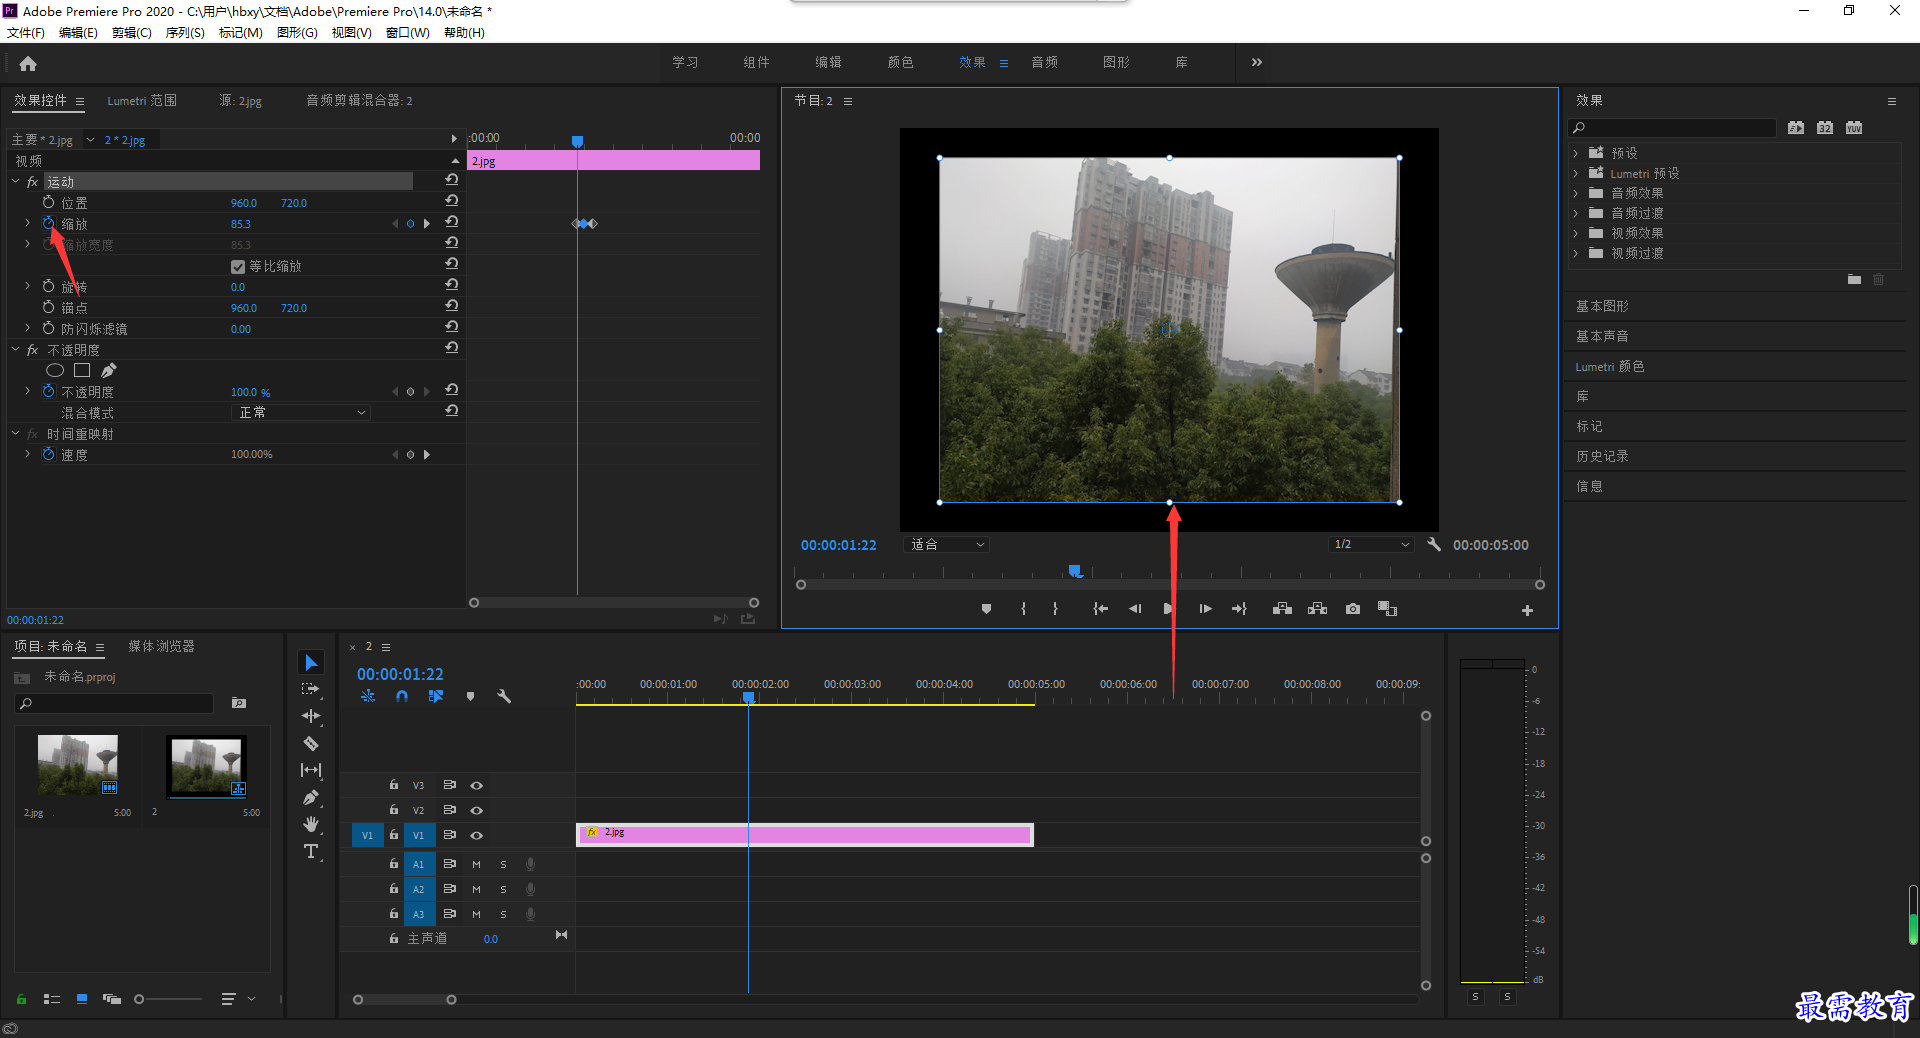Select the Hand tool
The width and height of the screenshot is (1920, 1038).
[311, 824]
